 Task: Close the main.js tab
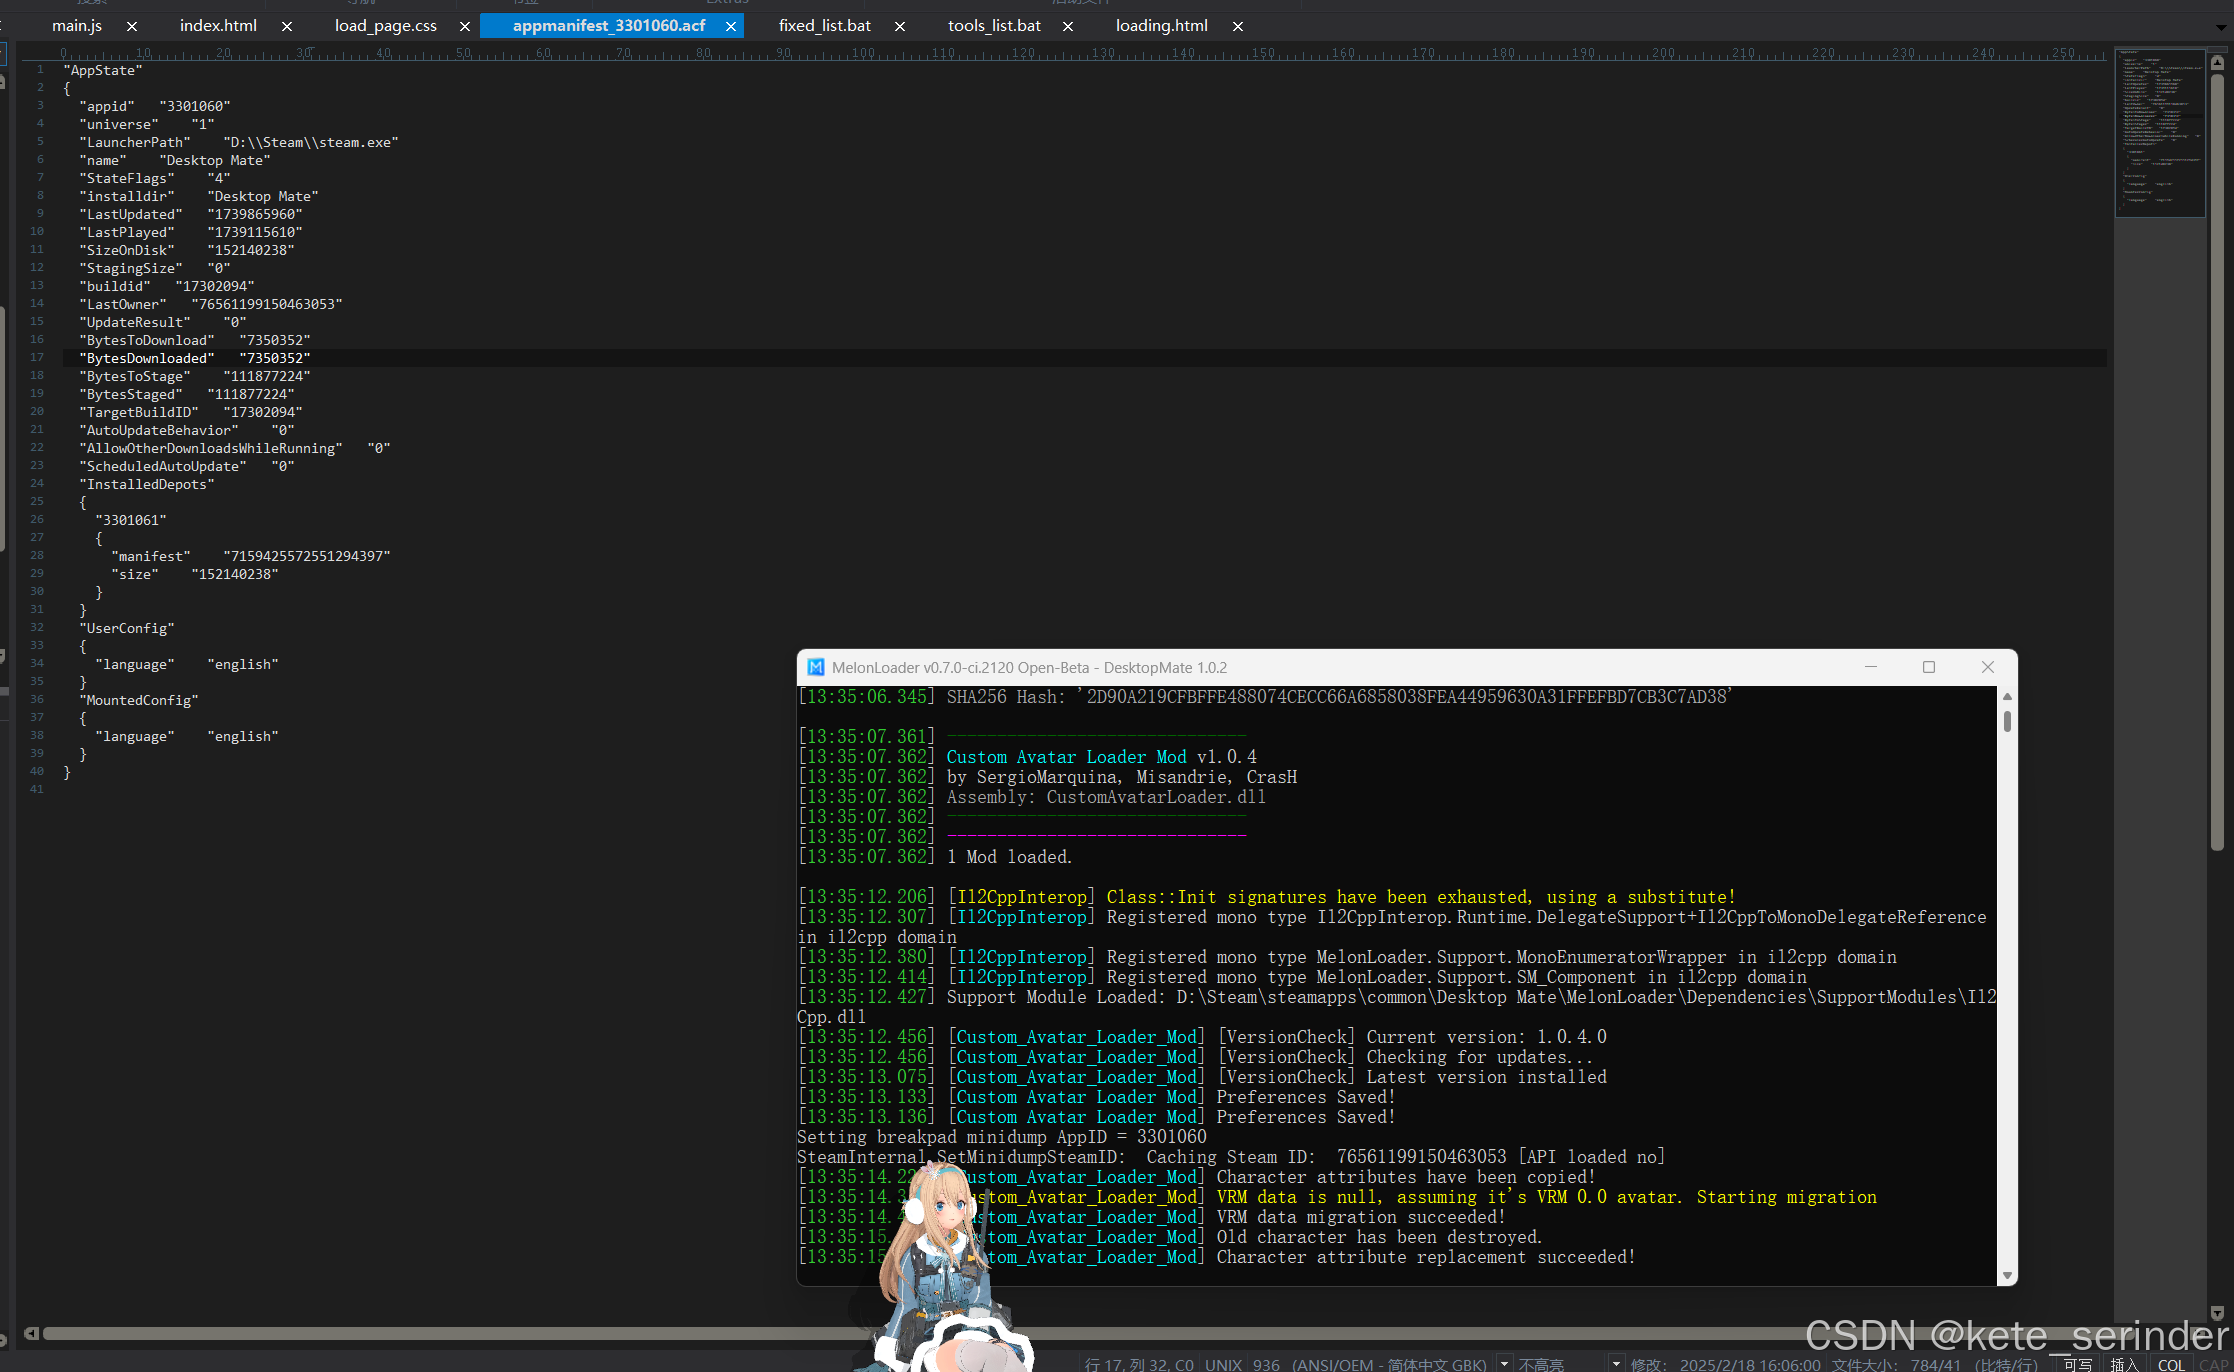(132, 26)
